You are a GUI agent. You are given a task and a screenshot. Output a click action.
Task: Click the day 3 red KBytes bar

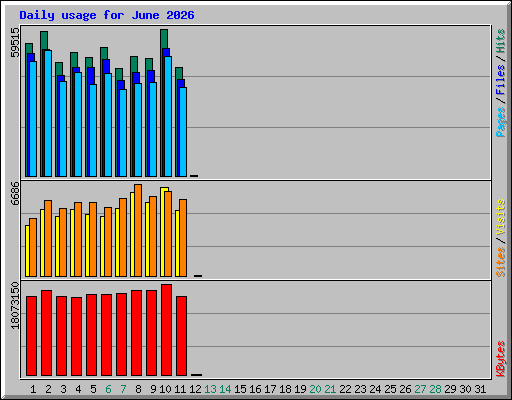tap(61, 336)
